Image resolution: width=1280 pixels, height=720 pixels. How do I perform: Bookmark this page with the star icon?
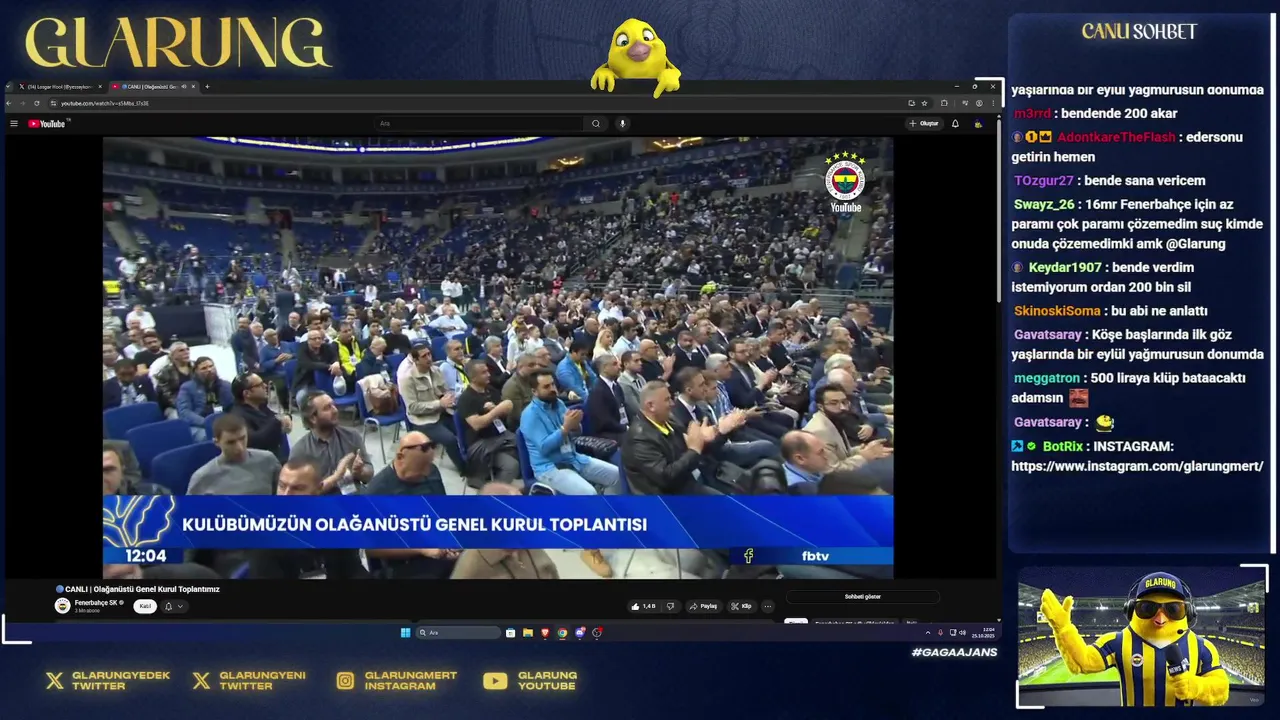[924, 103]
